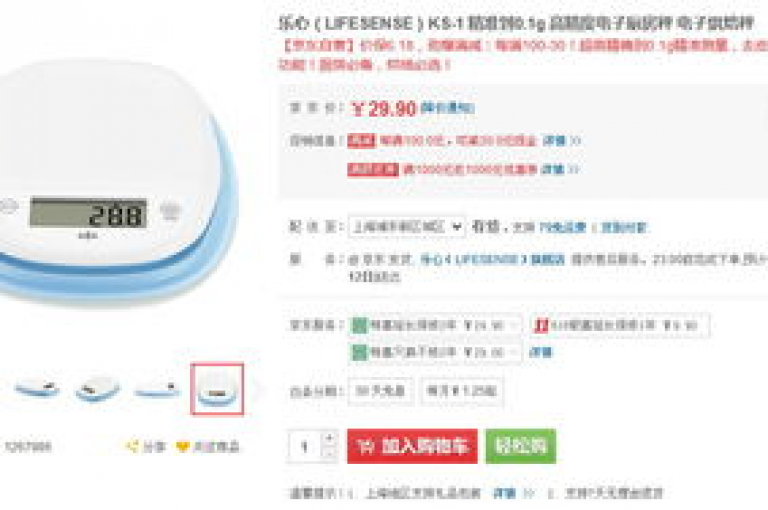Screen dimensions: 768x510
Task: Select the first extended warranty option
Action: [435, 325]
